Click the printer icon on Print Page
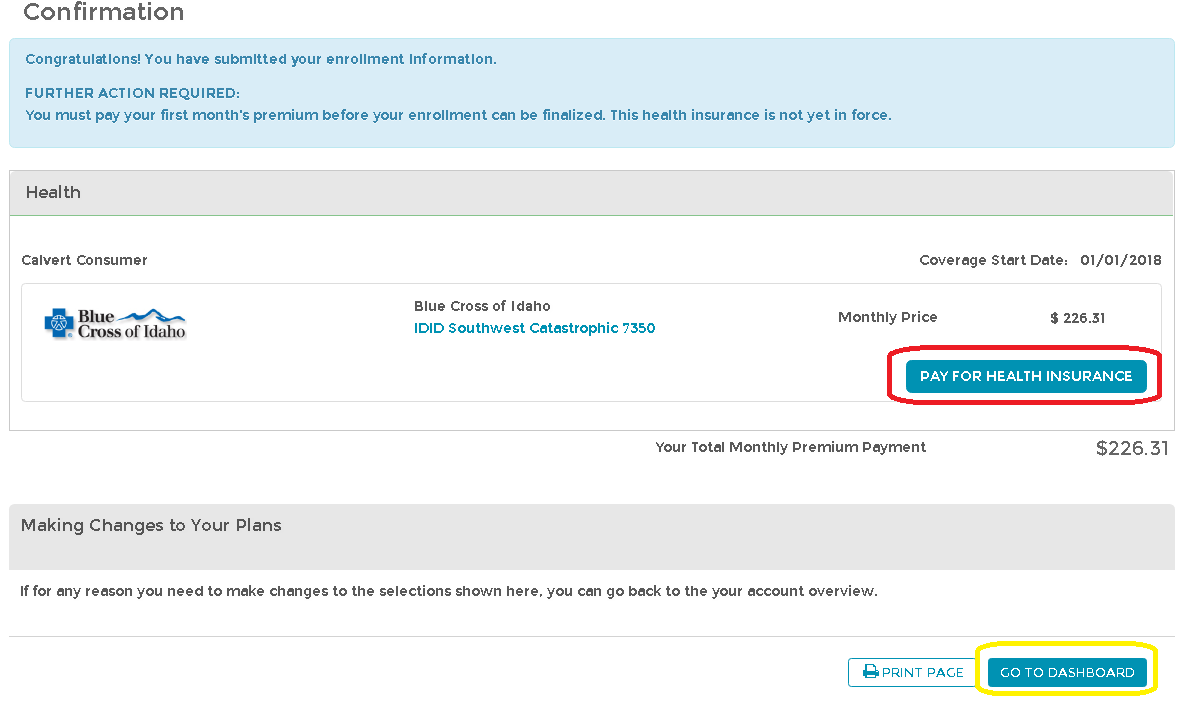 (x=870, y=672)
